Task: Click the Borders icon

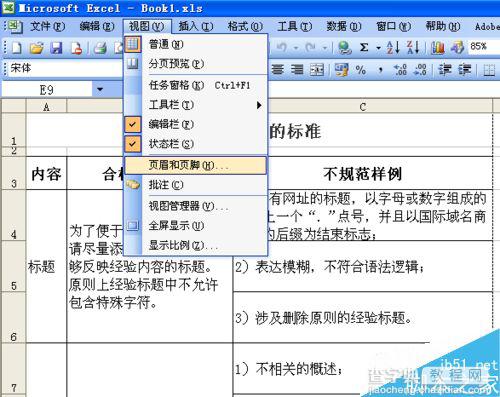Action: [x=489, y=70]
